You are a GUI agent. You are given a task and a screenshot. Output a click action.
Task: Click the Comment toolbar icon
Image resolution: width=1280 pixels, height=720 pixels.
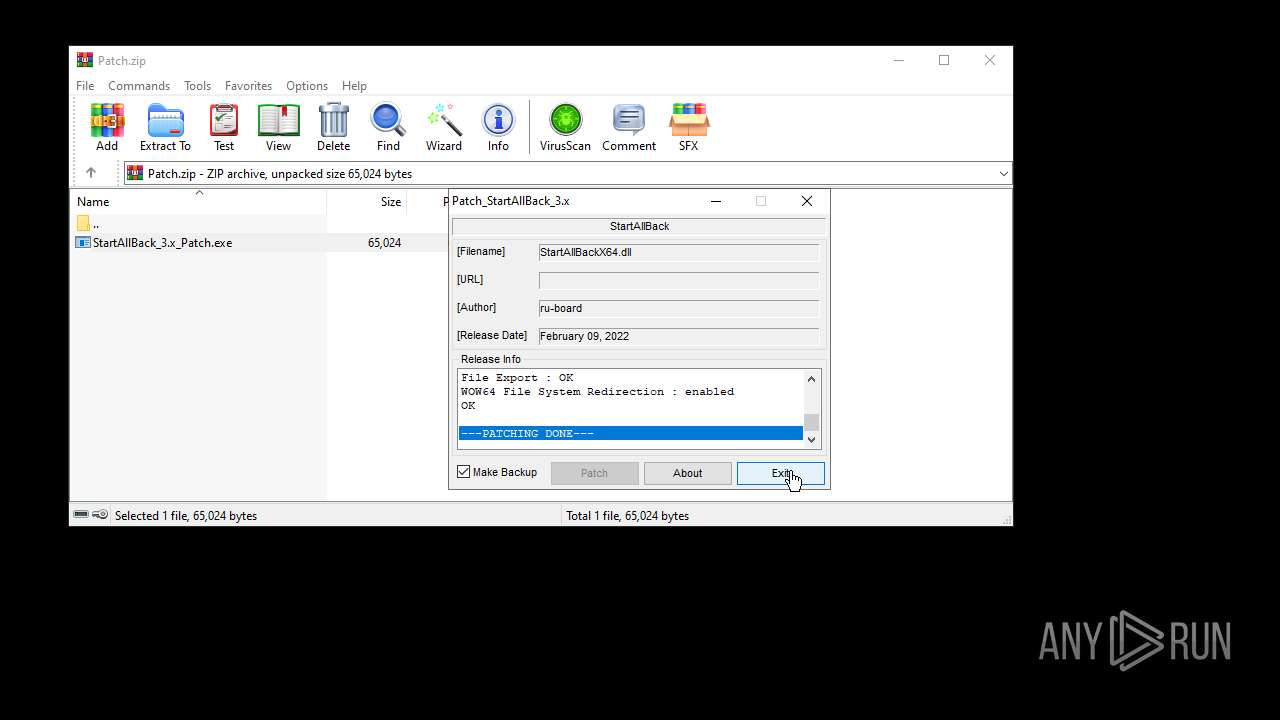[629, 127]
